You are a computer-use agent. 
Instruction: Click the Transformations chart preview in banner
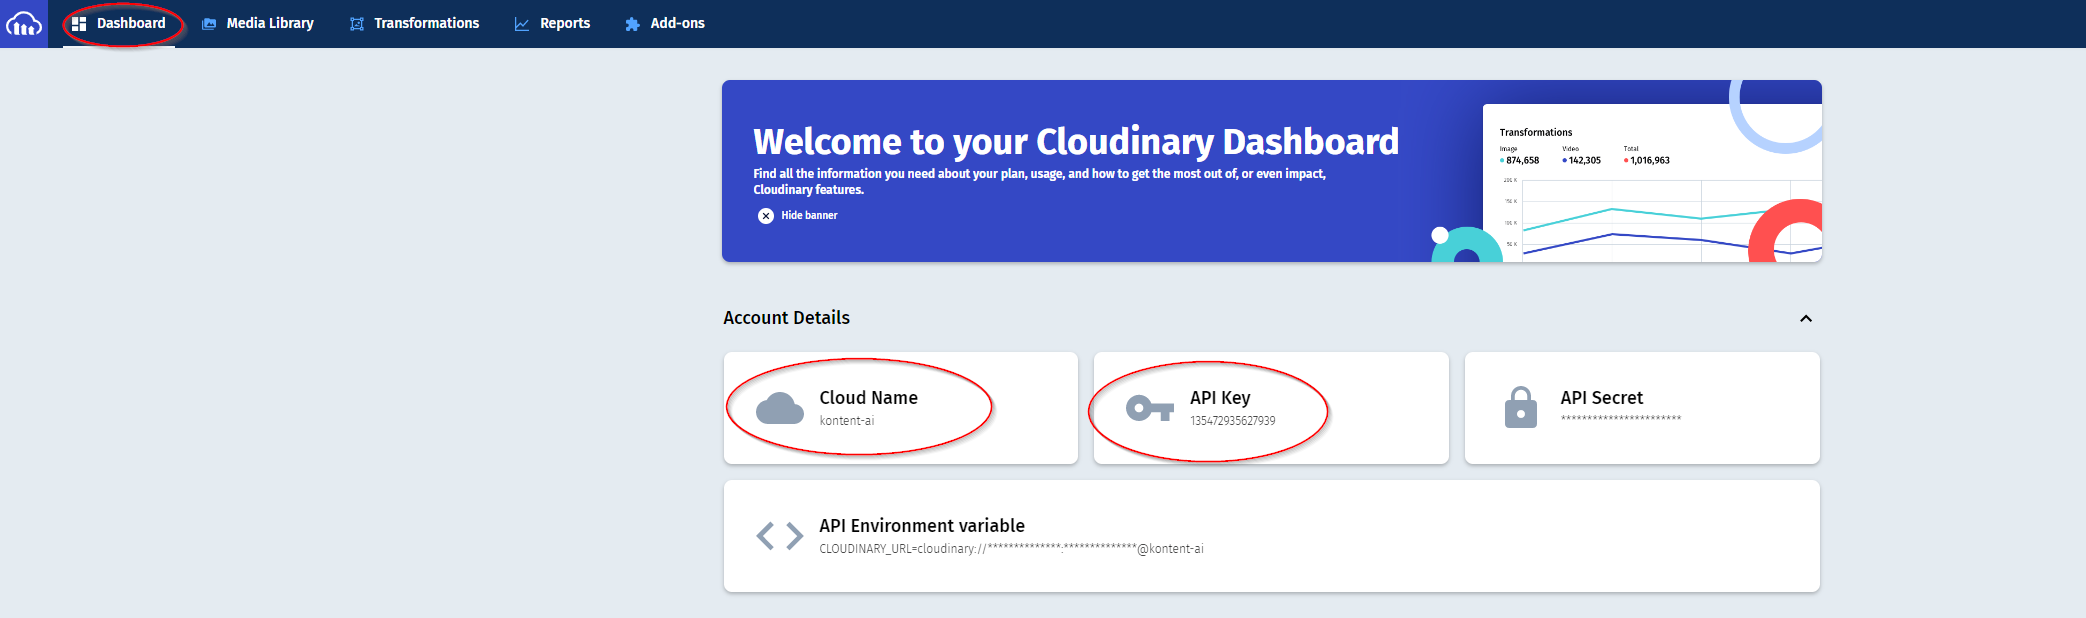click(1652, 183)
